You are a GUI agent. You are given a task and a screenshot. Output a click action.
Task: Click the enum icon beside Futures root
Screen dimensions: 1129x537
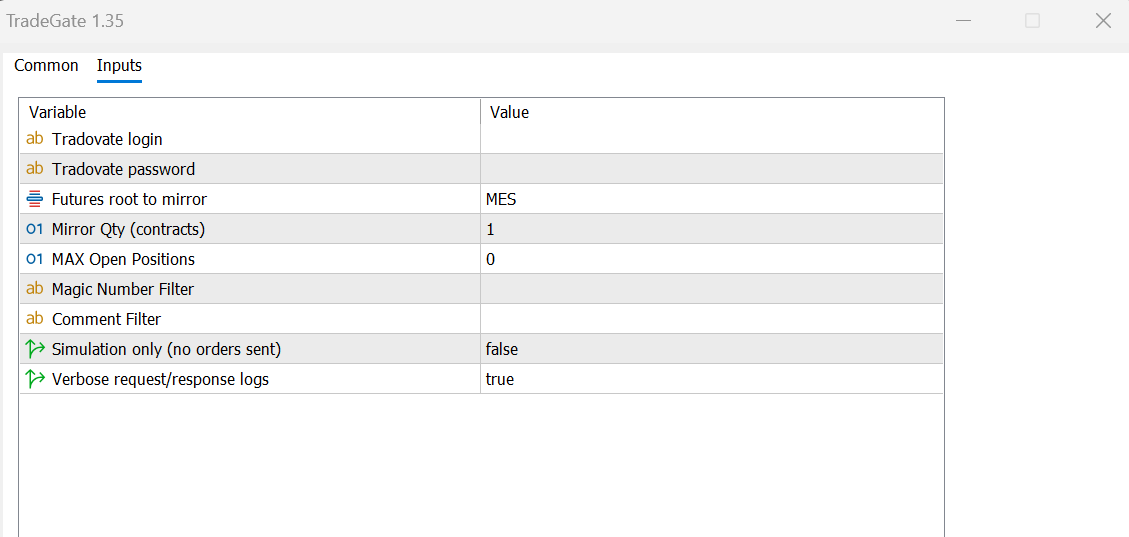coord(35,199)
